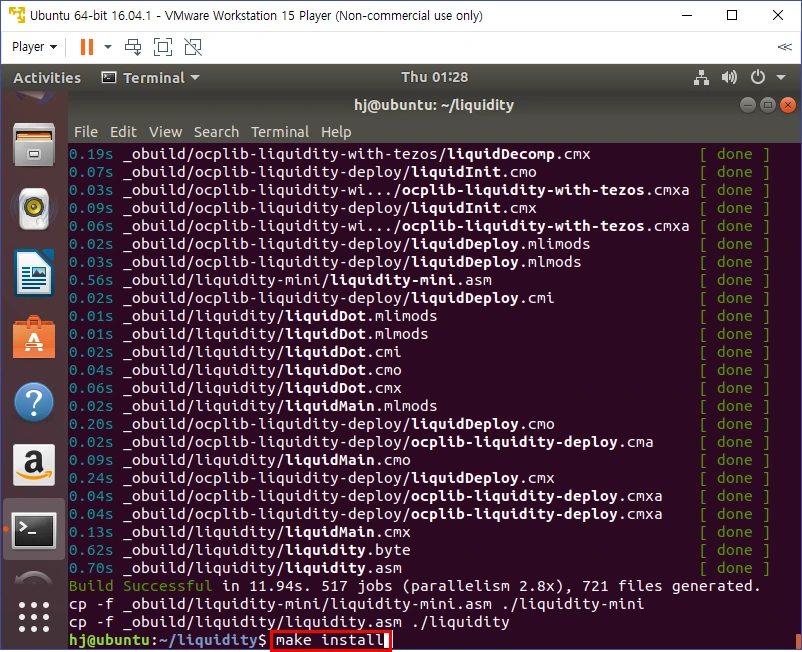Click the liquidMain.cmo build line

coord(419,460)
